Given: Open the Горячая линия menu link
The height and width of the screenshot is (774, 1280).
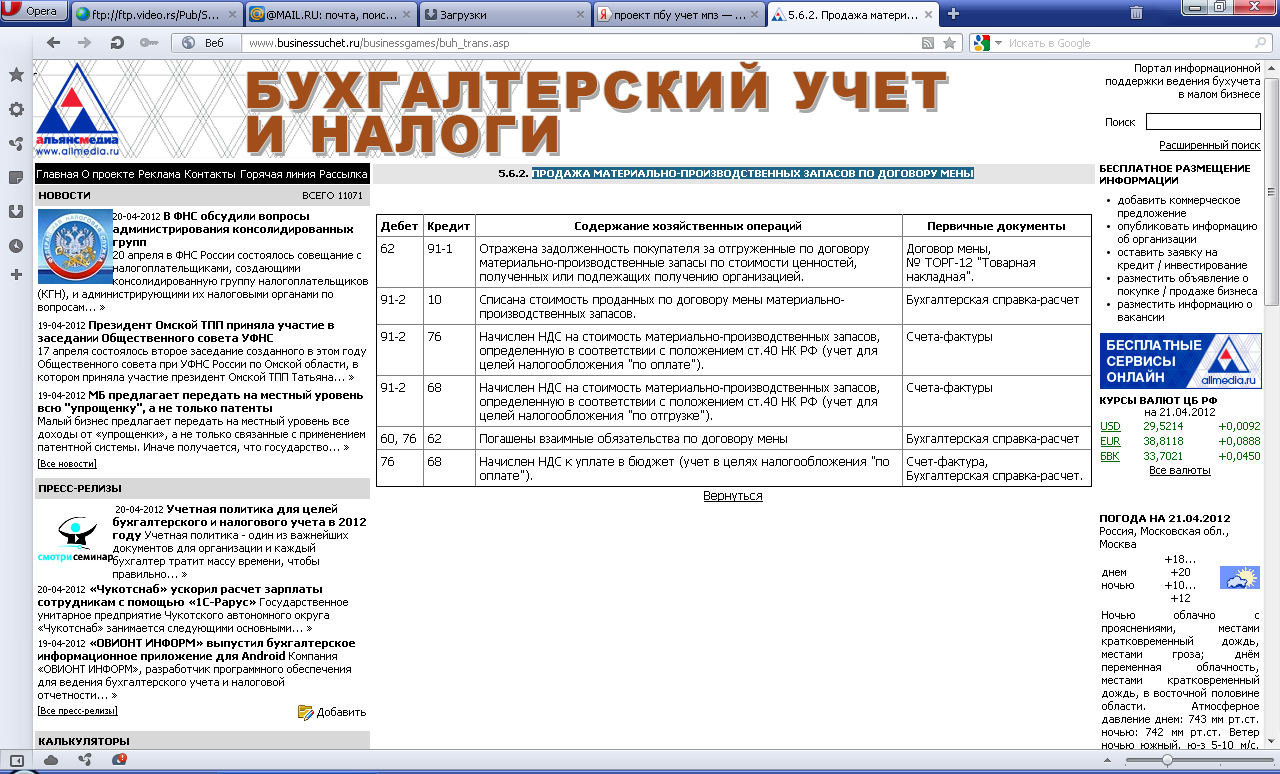Looking at the screenshot, I should (279, 174).
